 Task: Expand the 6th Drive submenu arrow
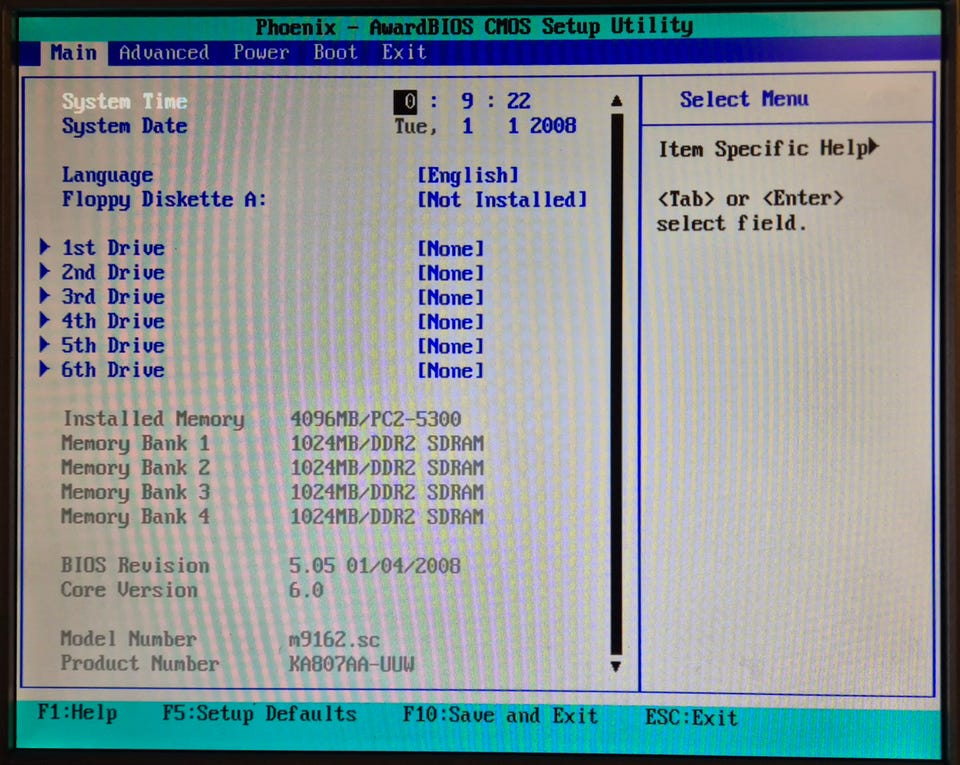(45, 368)
